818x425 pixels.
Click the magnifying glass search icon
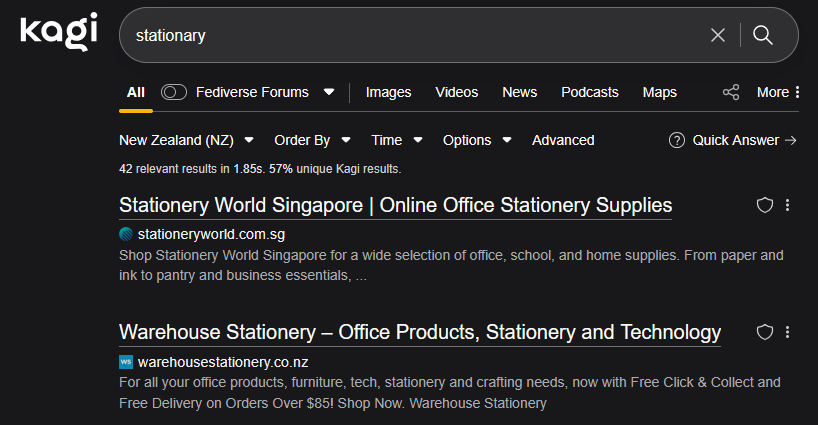click(763, 35)
